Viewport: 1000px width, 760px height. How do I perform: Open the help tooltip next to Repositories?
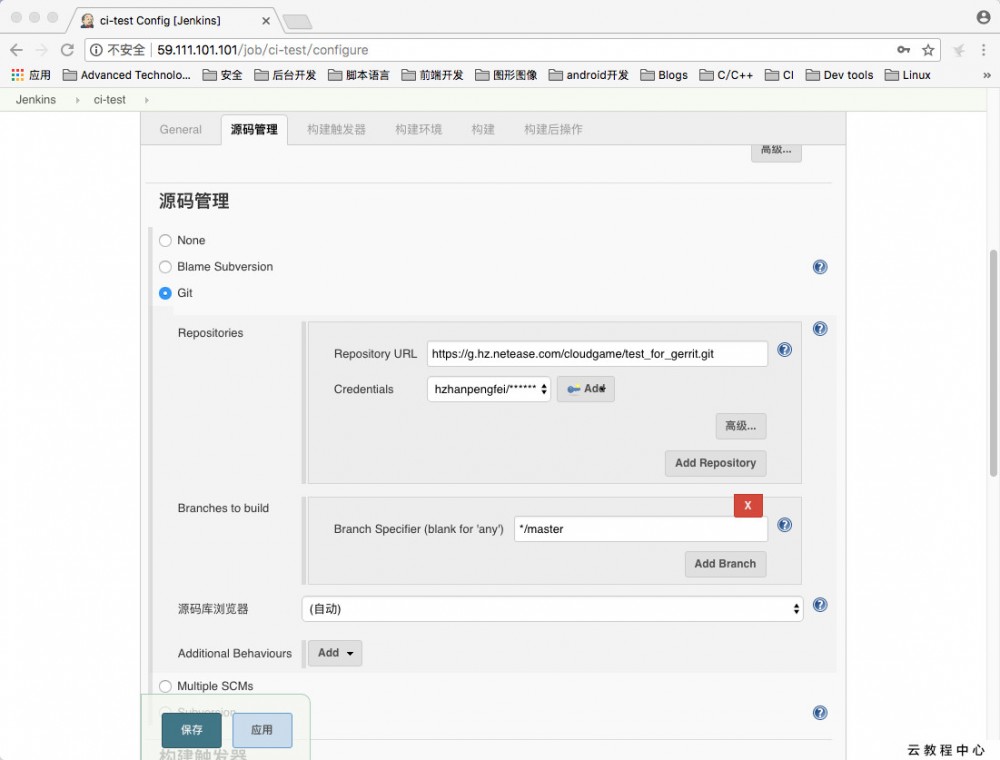tap(820, 328)
